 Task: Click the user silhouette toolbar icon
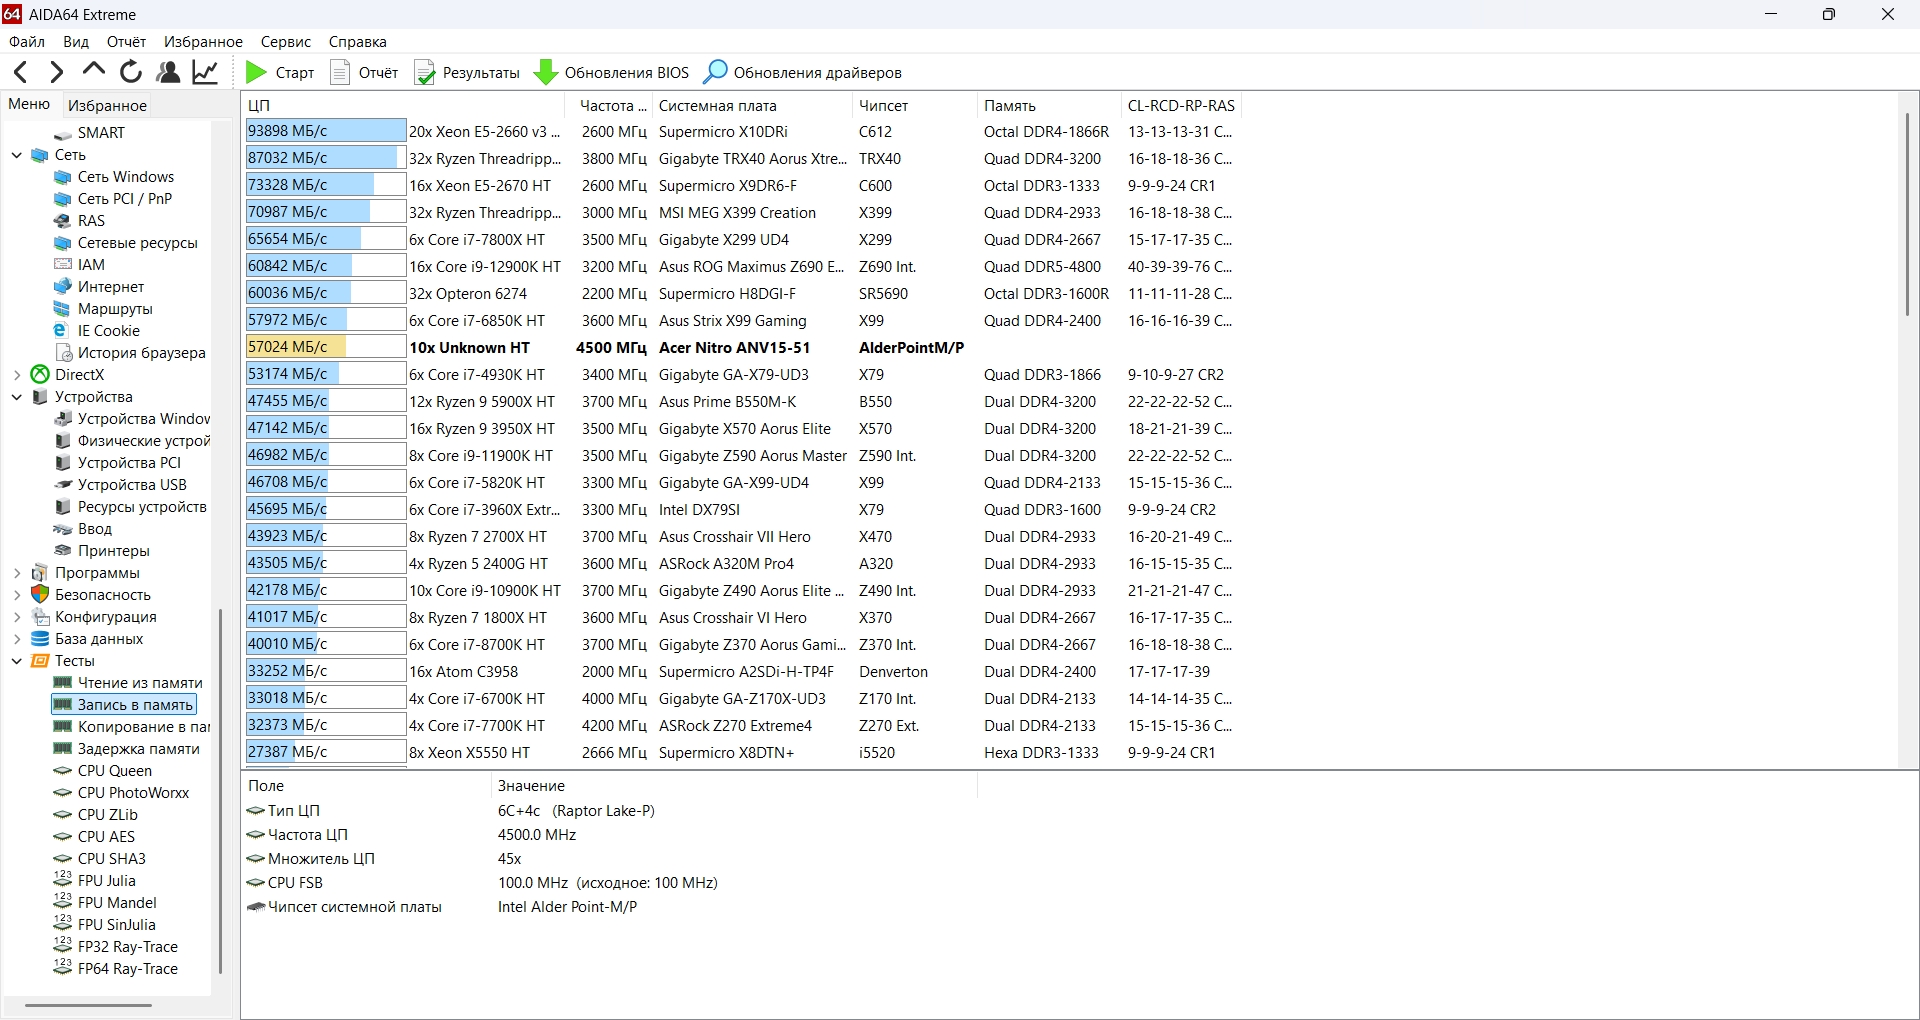[169, 72]
